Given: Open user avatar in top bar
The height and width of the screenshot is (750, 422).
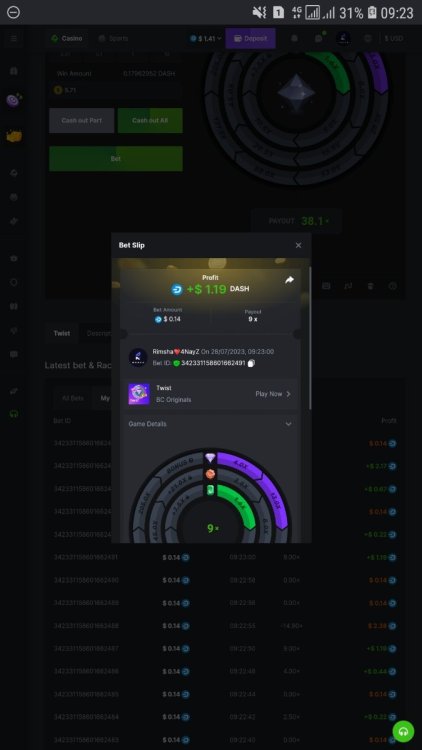Looking at the screenshot, I should [343, 38].
